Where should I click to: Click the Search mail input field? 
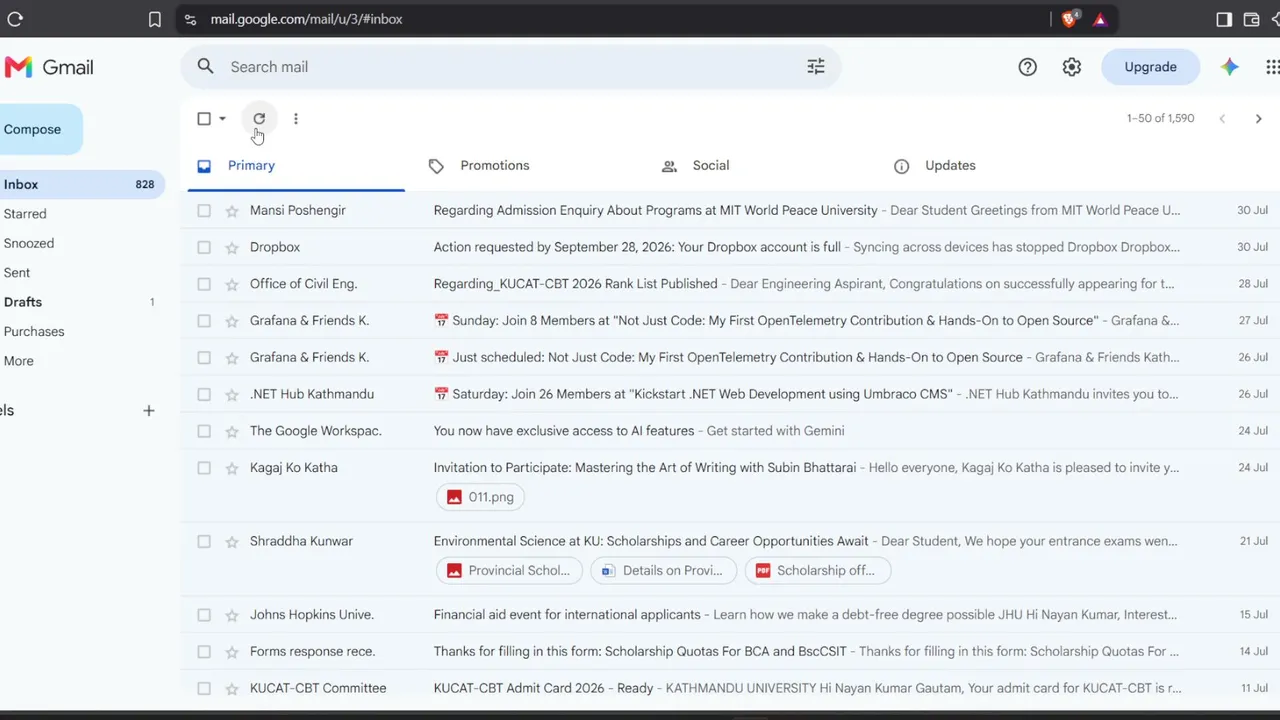pos(510,67)
